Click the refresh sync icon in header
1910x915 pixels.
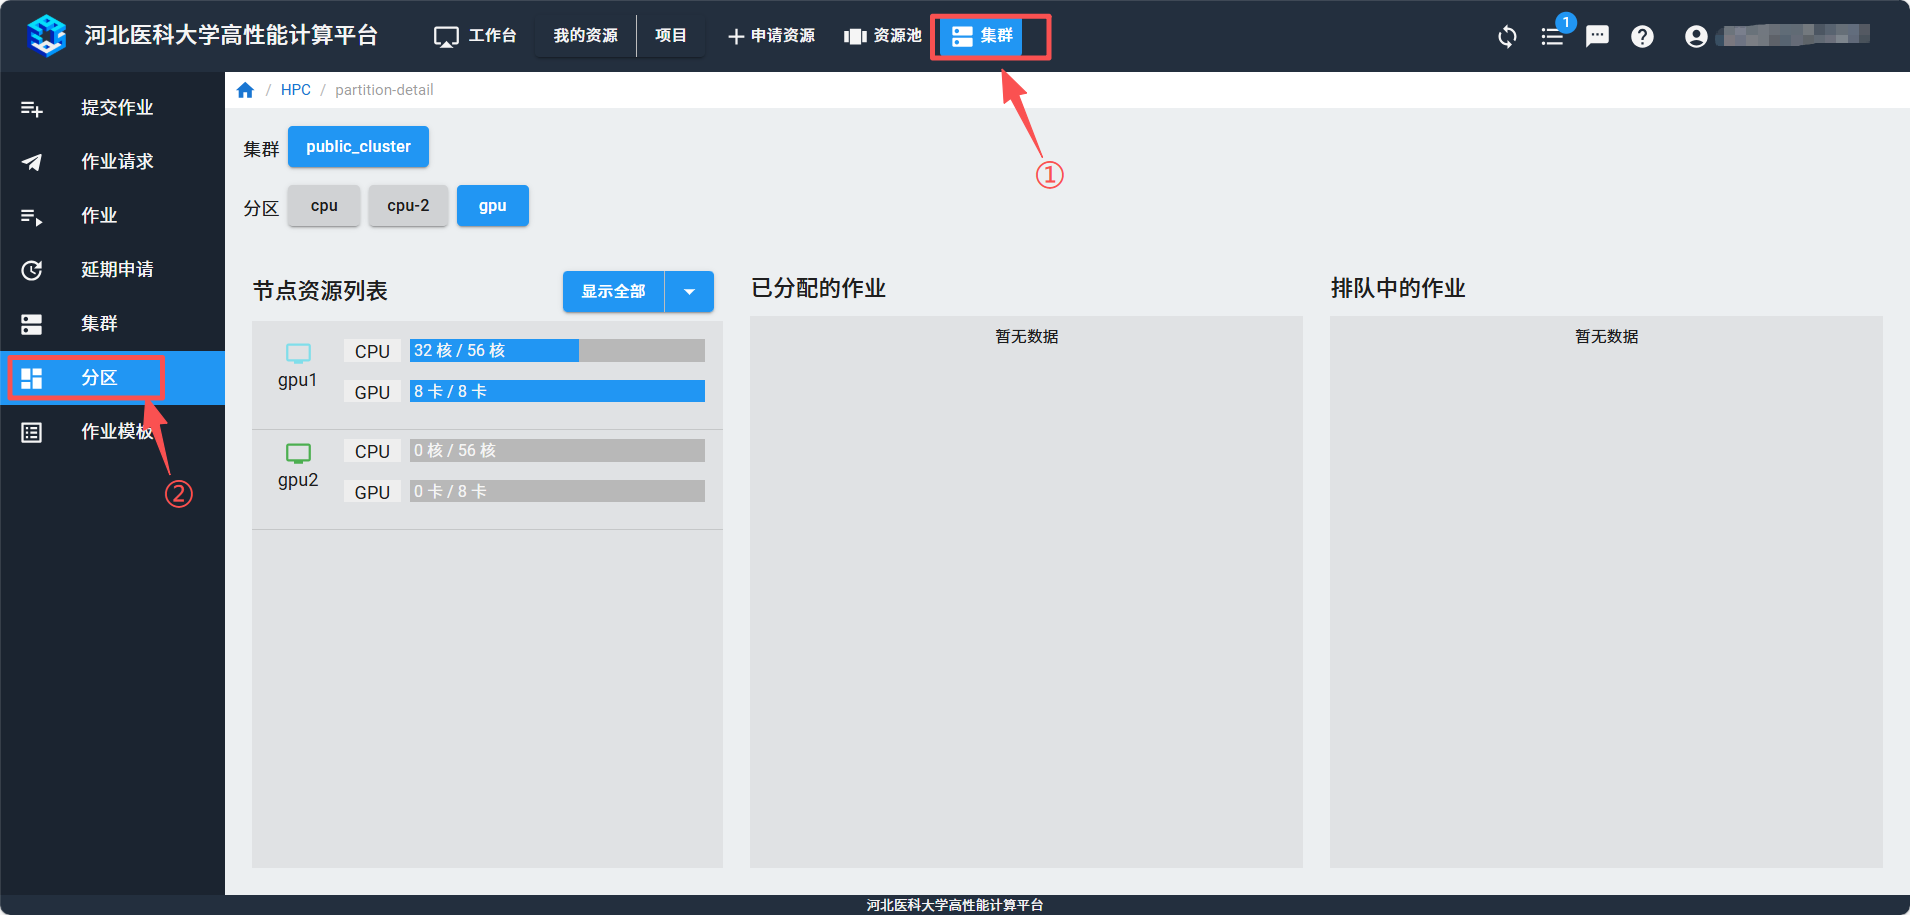tap(1507, 37)
